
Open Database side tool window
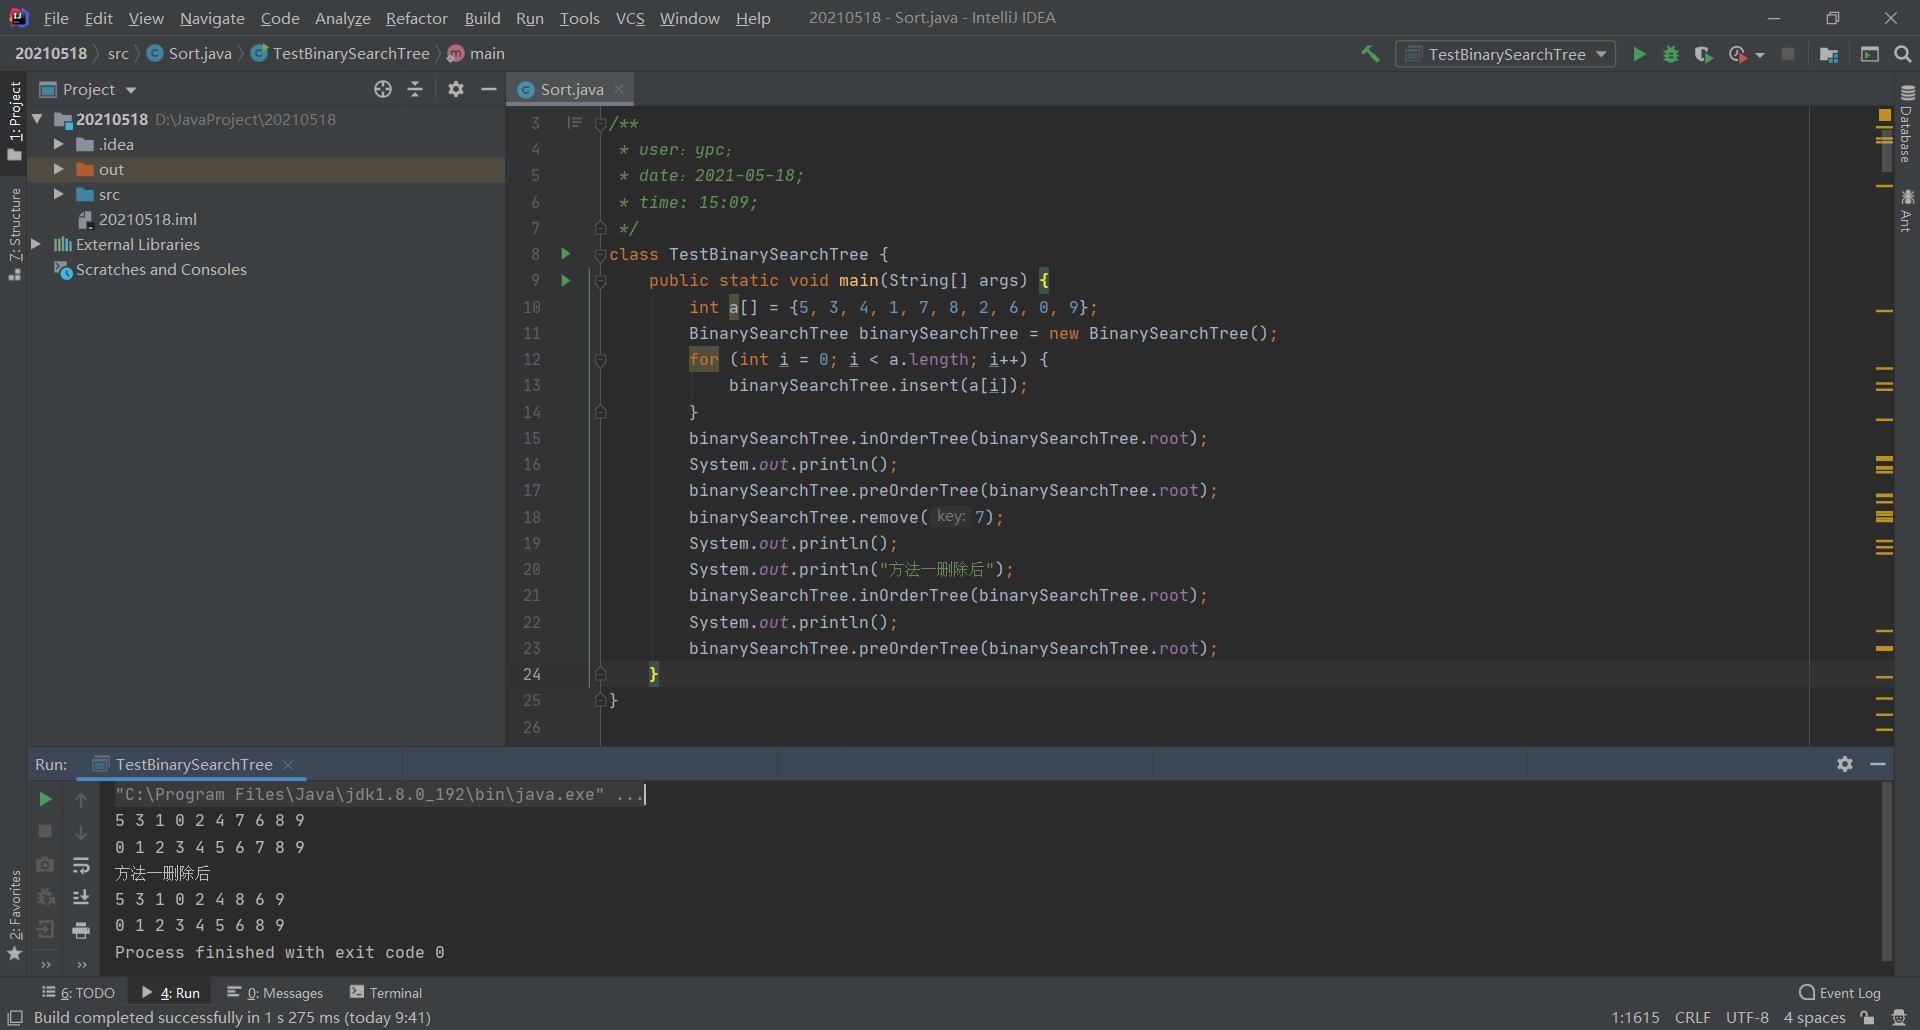pos(1906,124)
